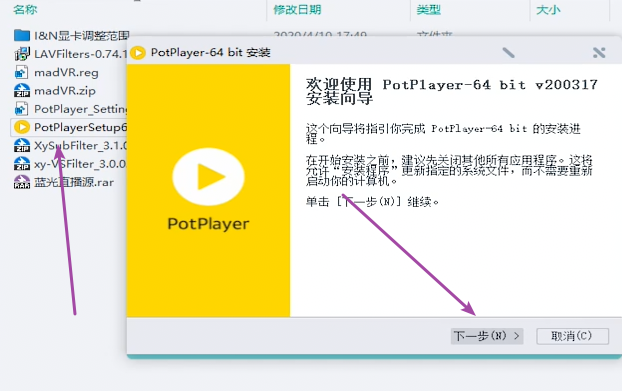Image resolution: width=622 pixels, height=391 pixels.
Task: Sort files by the 类型 column header
Action: (429, 10)
